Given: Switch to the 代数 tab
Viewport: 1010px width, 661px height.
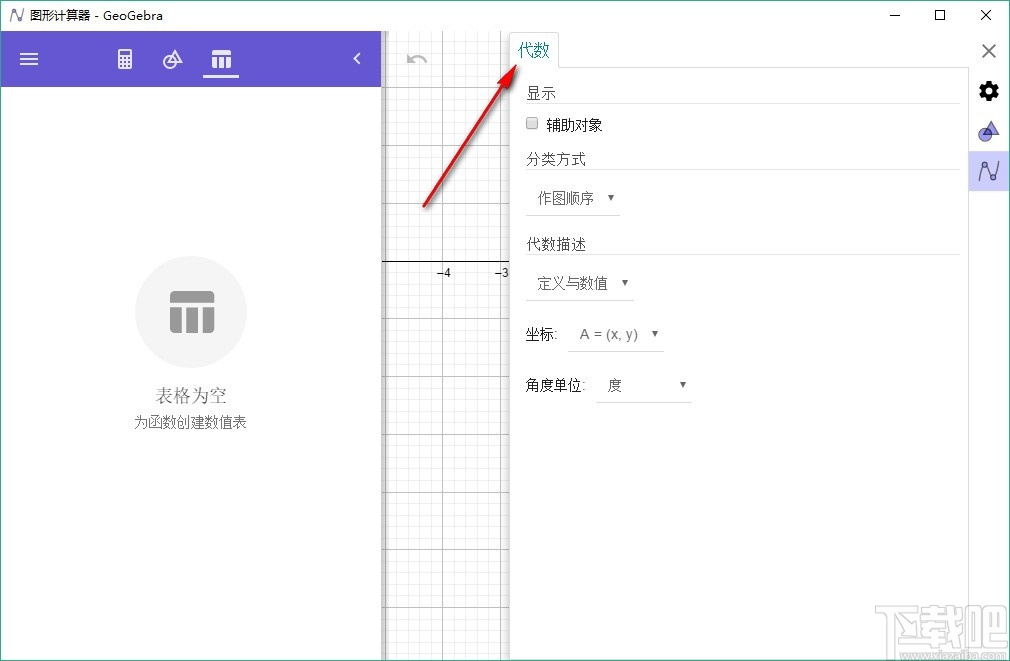Looking at the screenshot, I should (534, 49).
